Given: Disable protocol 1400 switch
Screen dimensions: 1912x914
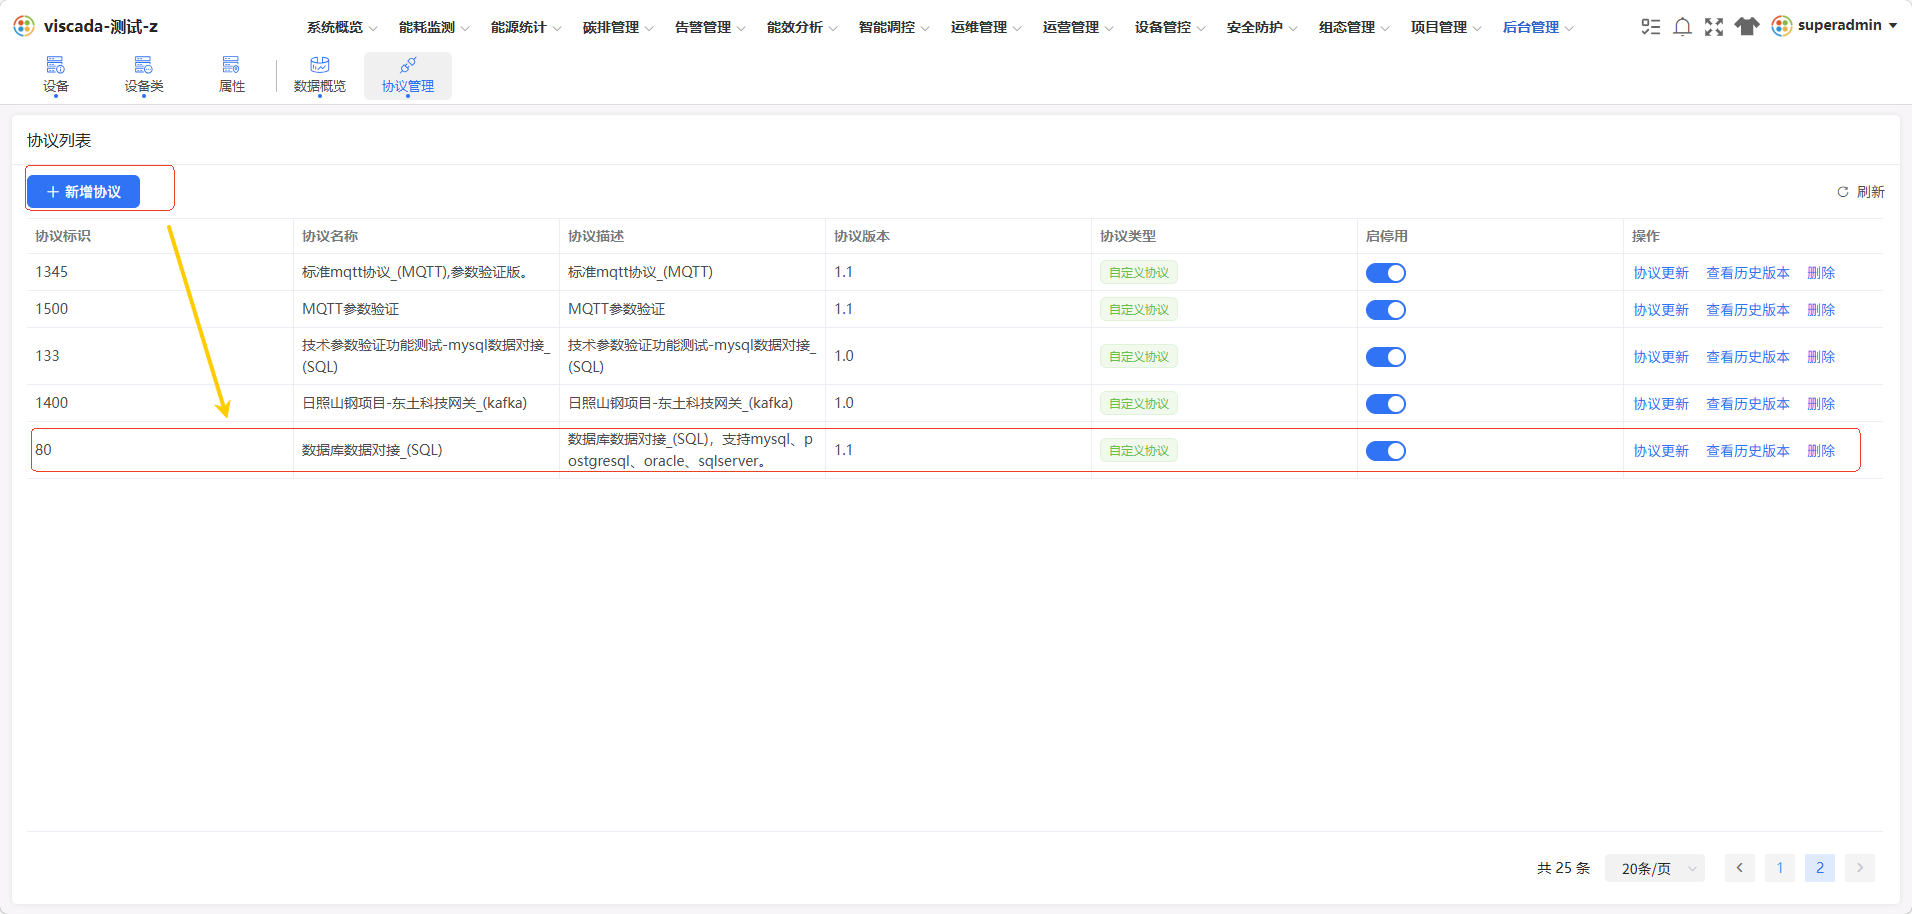Looking at the screenshot, I should [1386, 404].
